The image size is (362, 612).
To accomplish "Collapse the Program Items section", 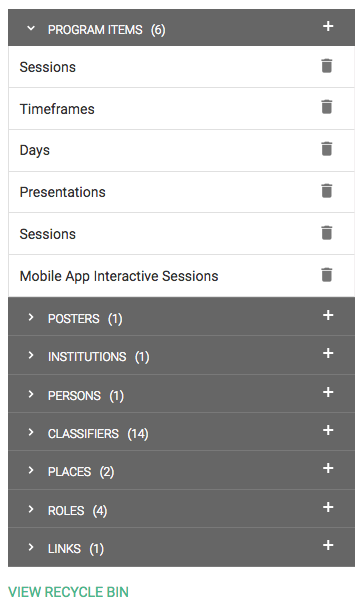I will (x=31, y=28).
